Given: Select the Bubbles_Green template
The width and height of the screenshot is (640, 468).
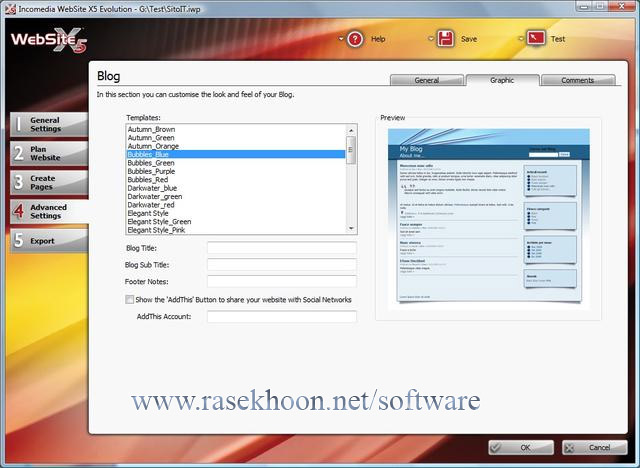Looking at the screenshot, I should (x=236, y=163).
